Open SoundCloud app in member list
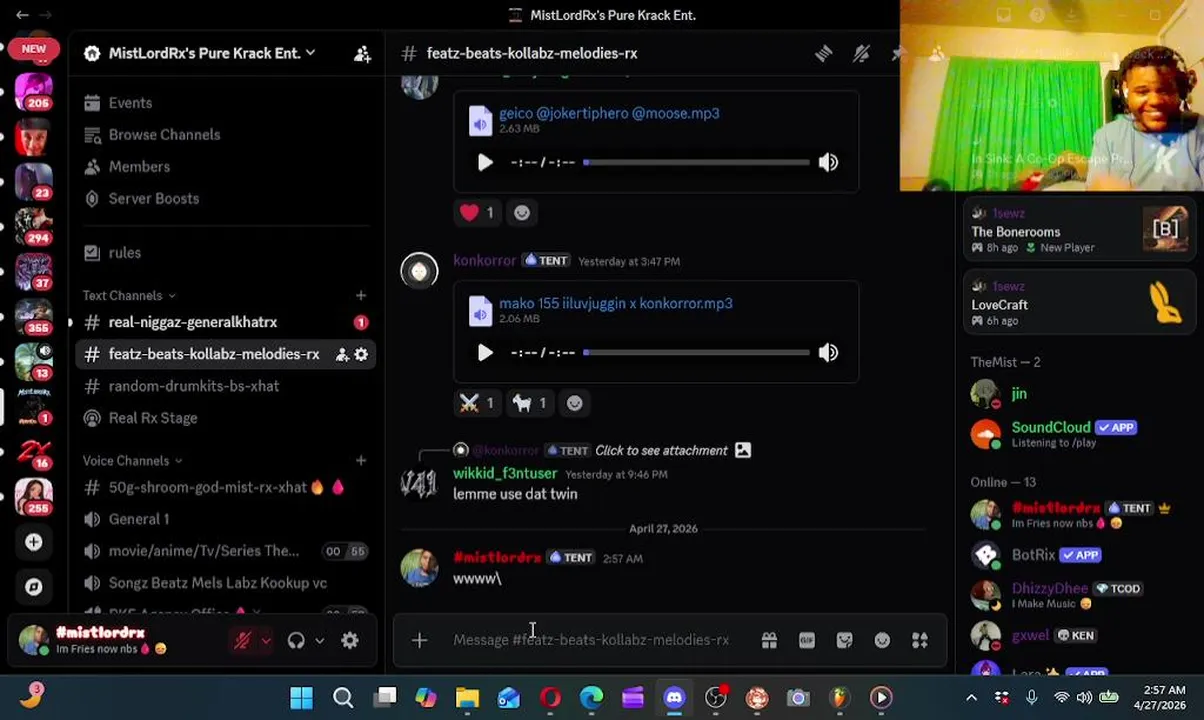 tap(1080, 434)
